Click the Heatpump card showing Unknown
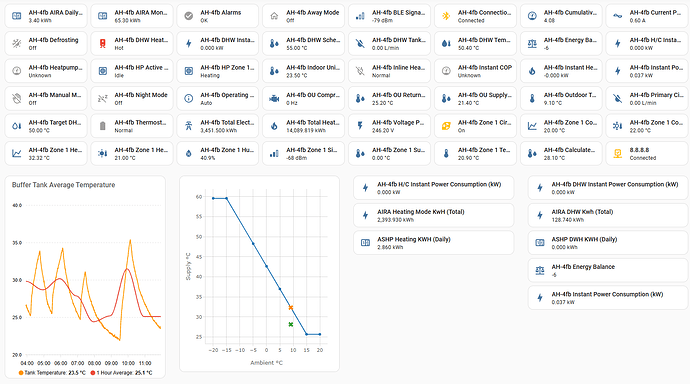 click(46, 71)
